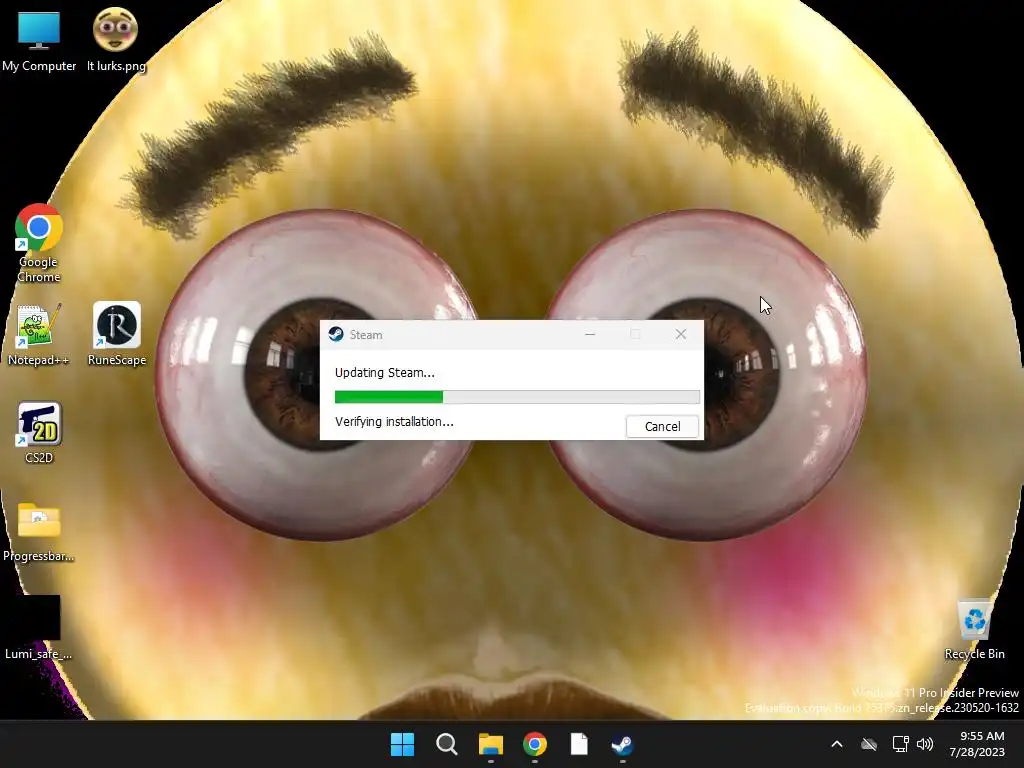Image resolution: width=1024 pixels, height=768 pixels.
Task: Cancel the Steam update
Action: tap(662, 426)
